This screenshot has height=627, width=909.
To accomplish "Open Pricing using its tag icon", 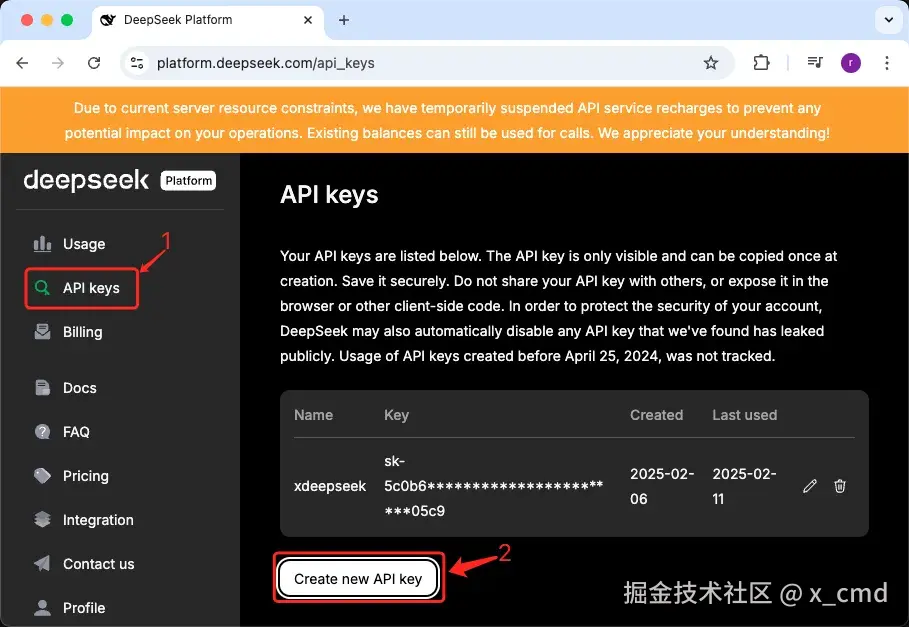I will [44, 475].
